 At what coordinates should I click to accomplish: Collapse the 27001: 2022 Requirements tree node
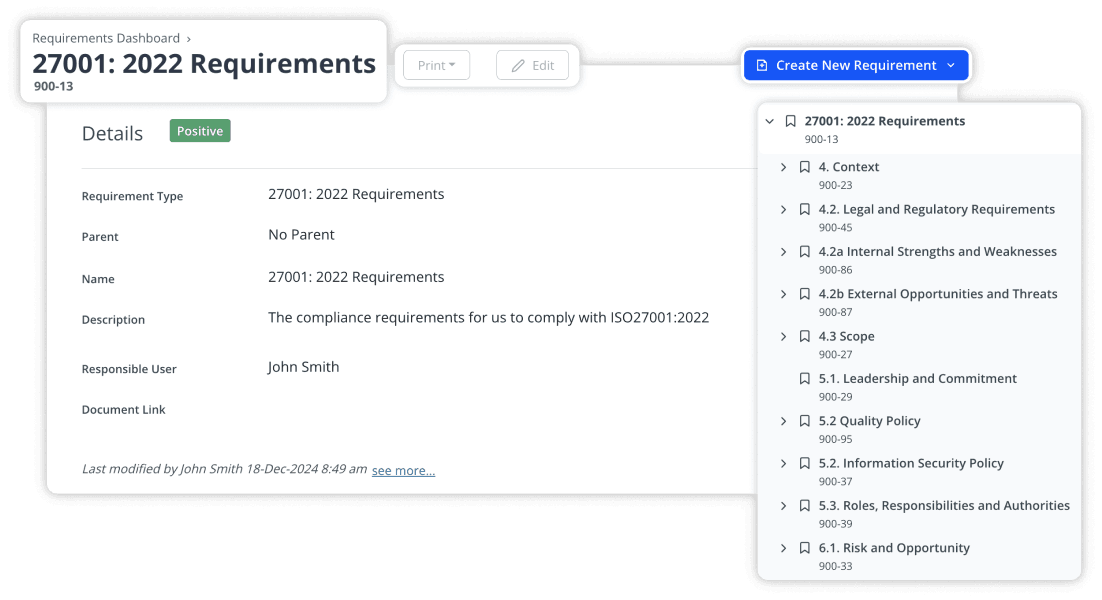[x=769, y=120]
